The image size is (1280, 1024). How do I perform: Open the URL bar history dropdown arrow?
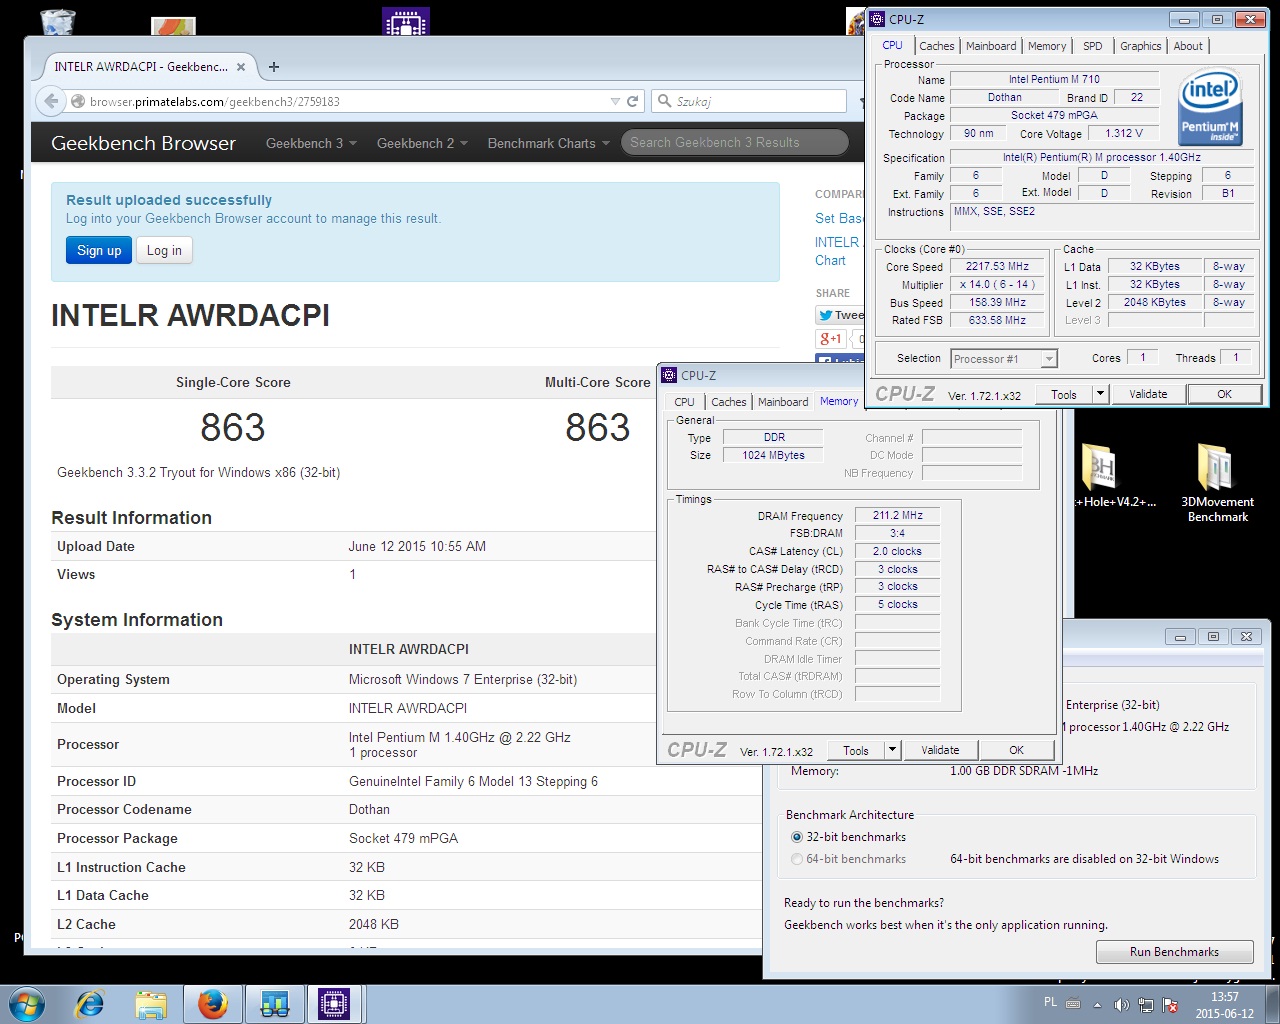pos(615,101)
